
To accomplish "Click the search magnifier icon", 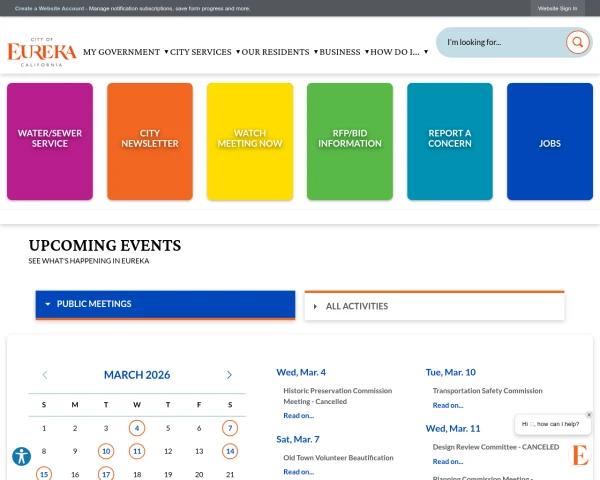I will pos(577,42).
